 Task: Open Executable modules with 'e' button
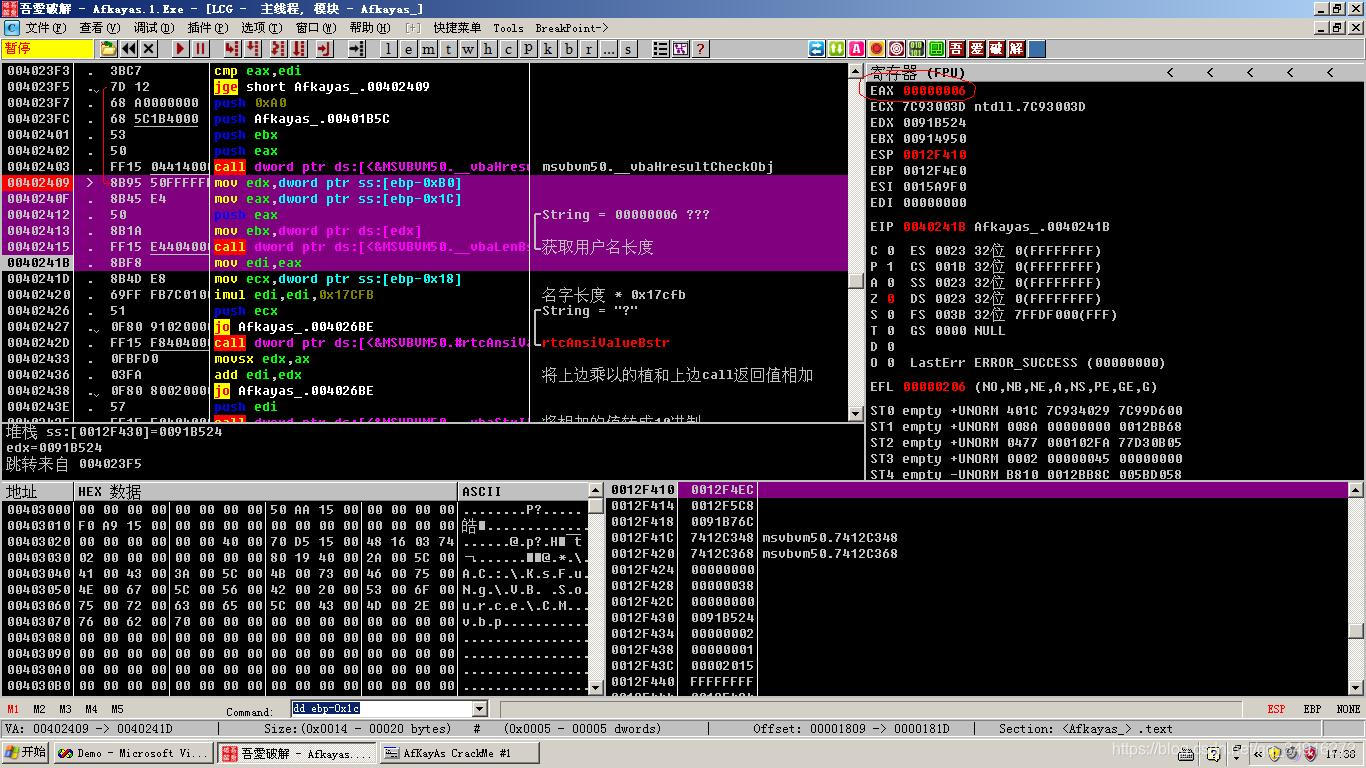pyautogui.click(x=408, y=48)
